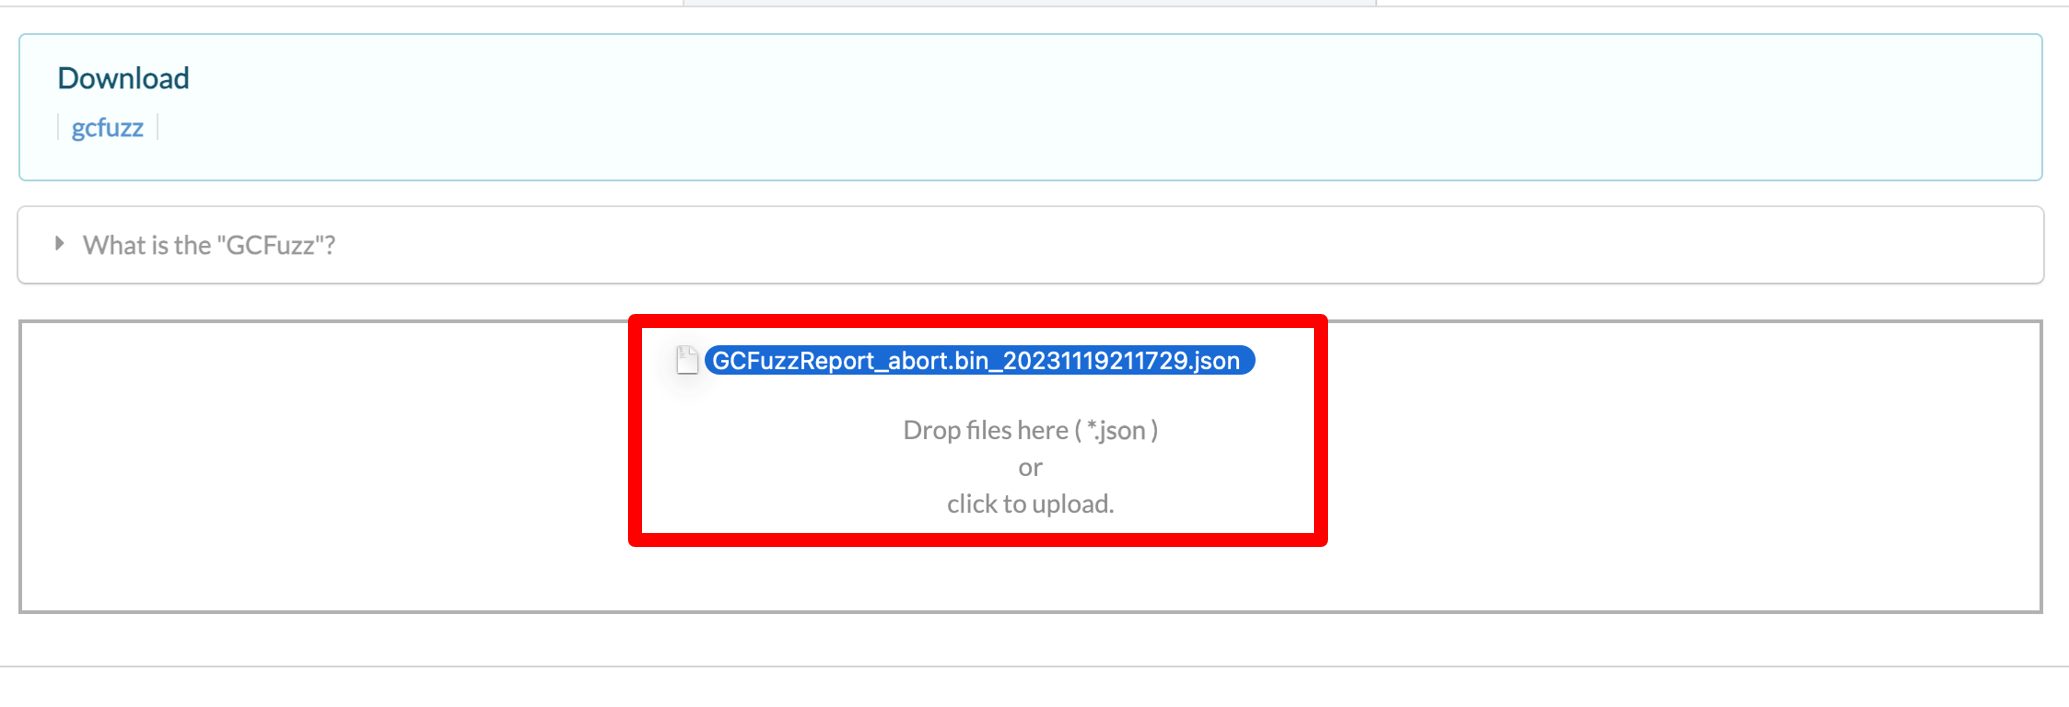Click empty upload drop zone right of red box
2069x707 pixels.
point(1680,465)
